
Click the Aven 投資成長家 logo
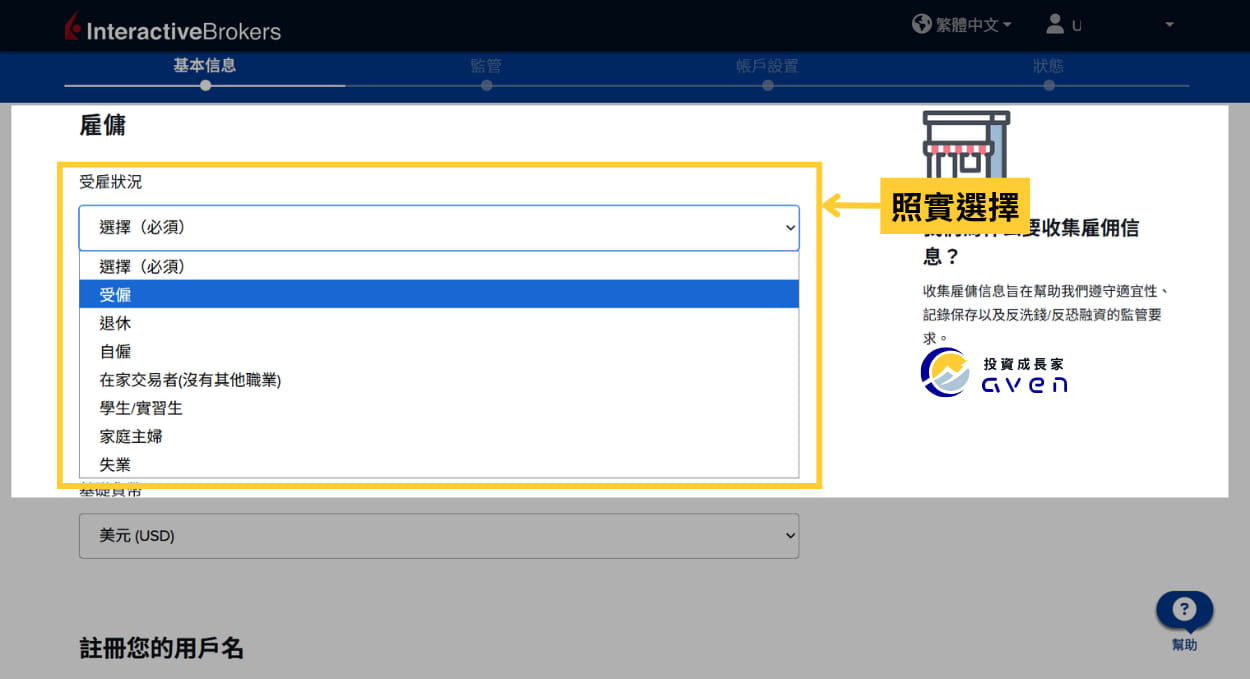[x=994, y=373]
